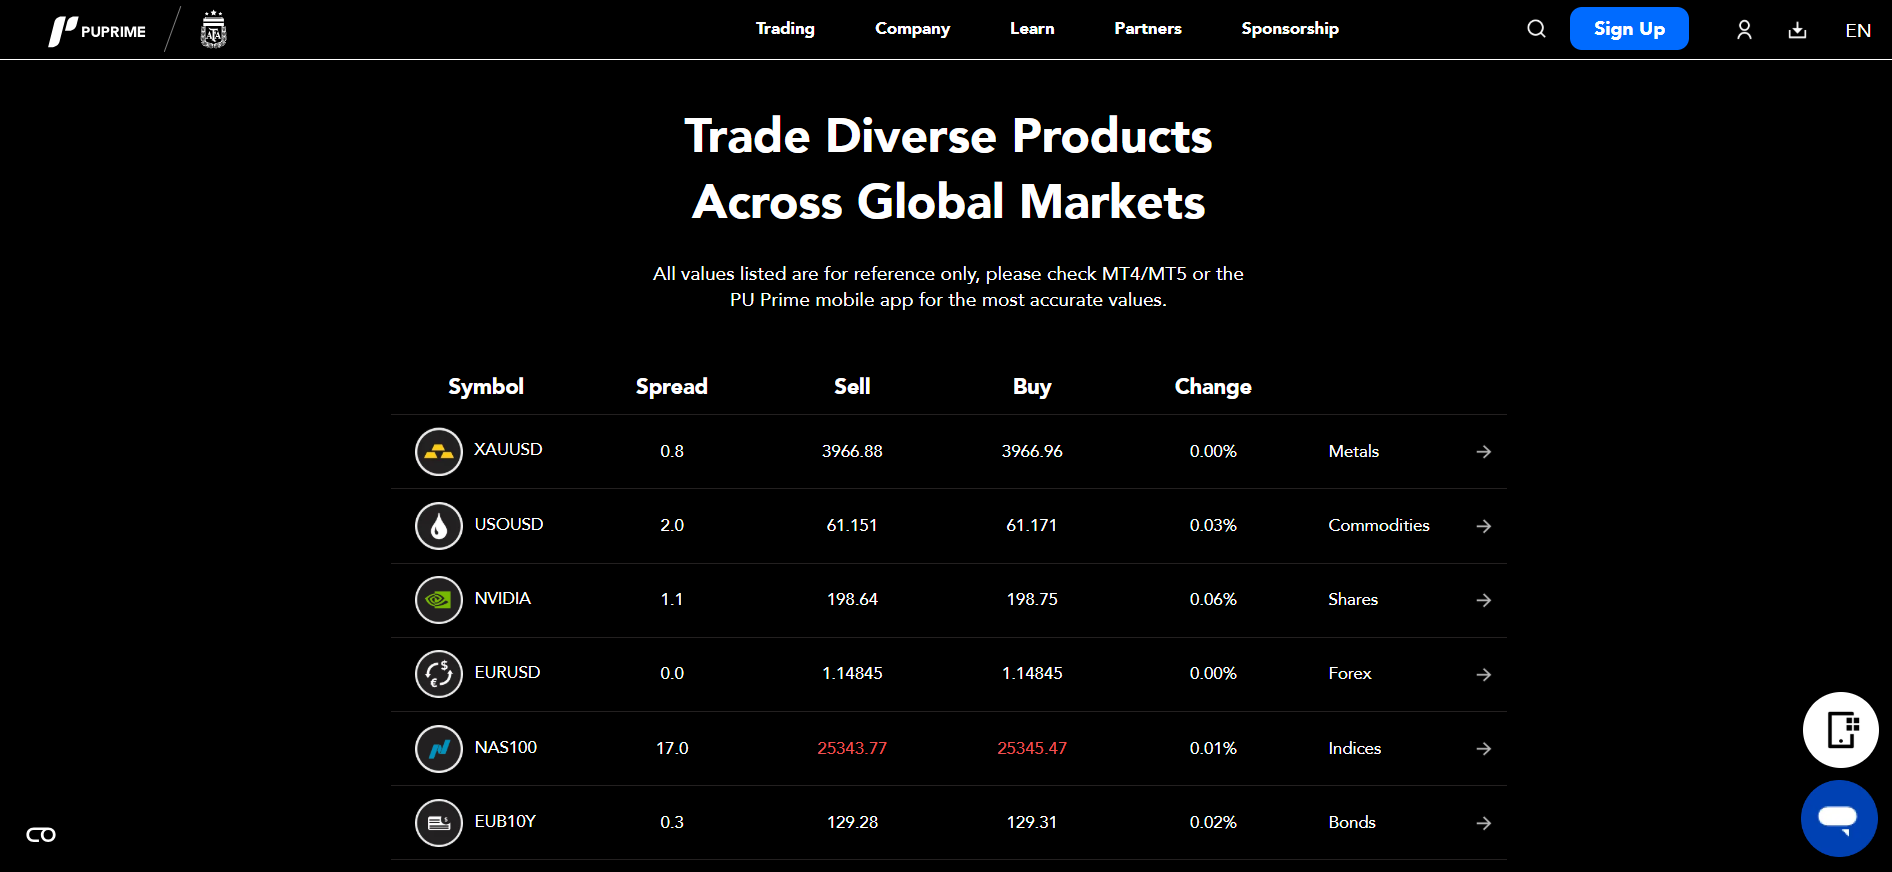Open the Partners menu item

point(1148,29)
